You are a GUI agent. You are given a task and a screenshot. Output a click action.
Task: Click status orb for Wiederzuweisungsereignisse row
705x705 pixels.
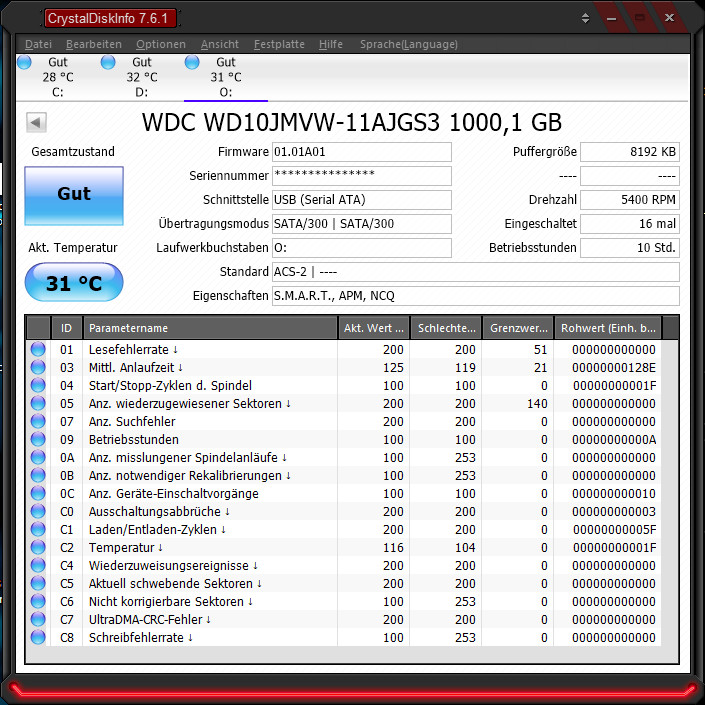coord(38,565)
